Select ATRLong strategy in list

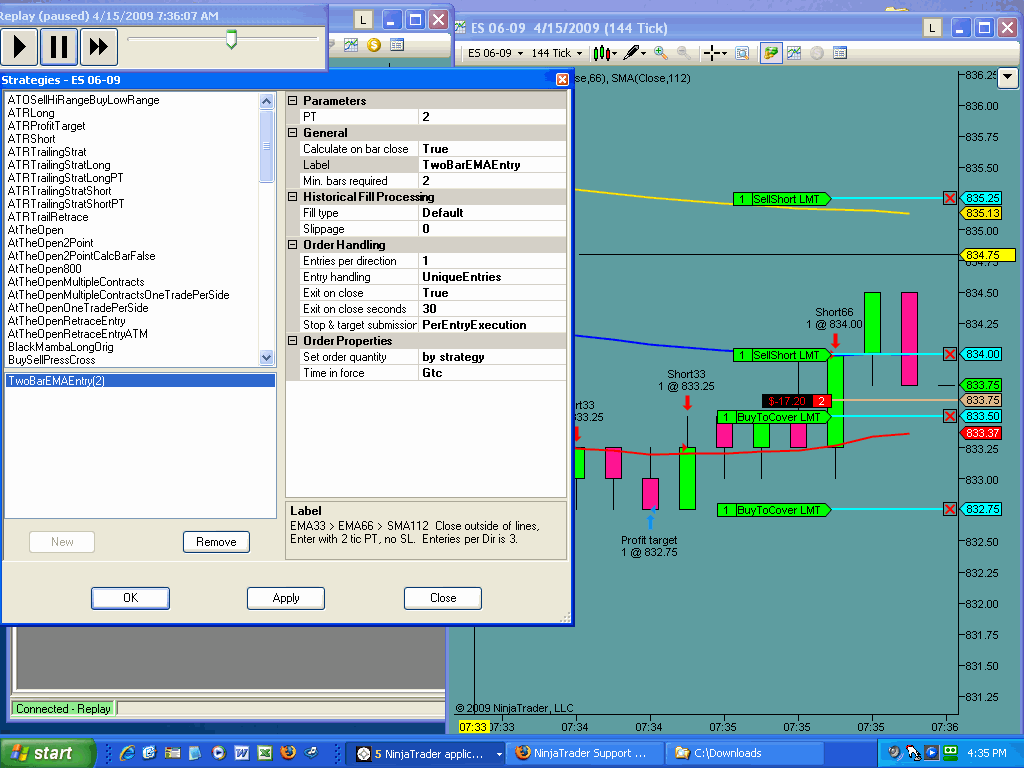pyautogui.click(x=31, y=113)
